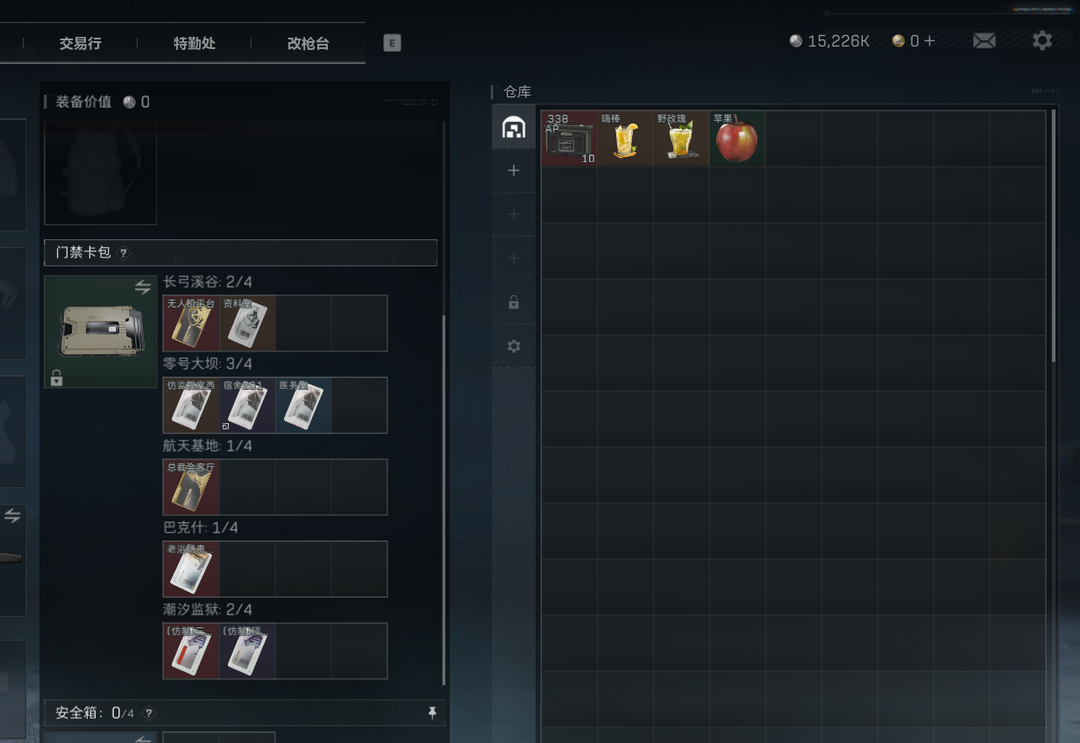Image resolution: width=1080 pixels, height=743 pixels.
Task: Select the apple item in warehouse
Action: 737,138
